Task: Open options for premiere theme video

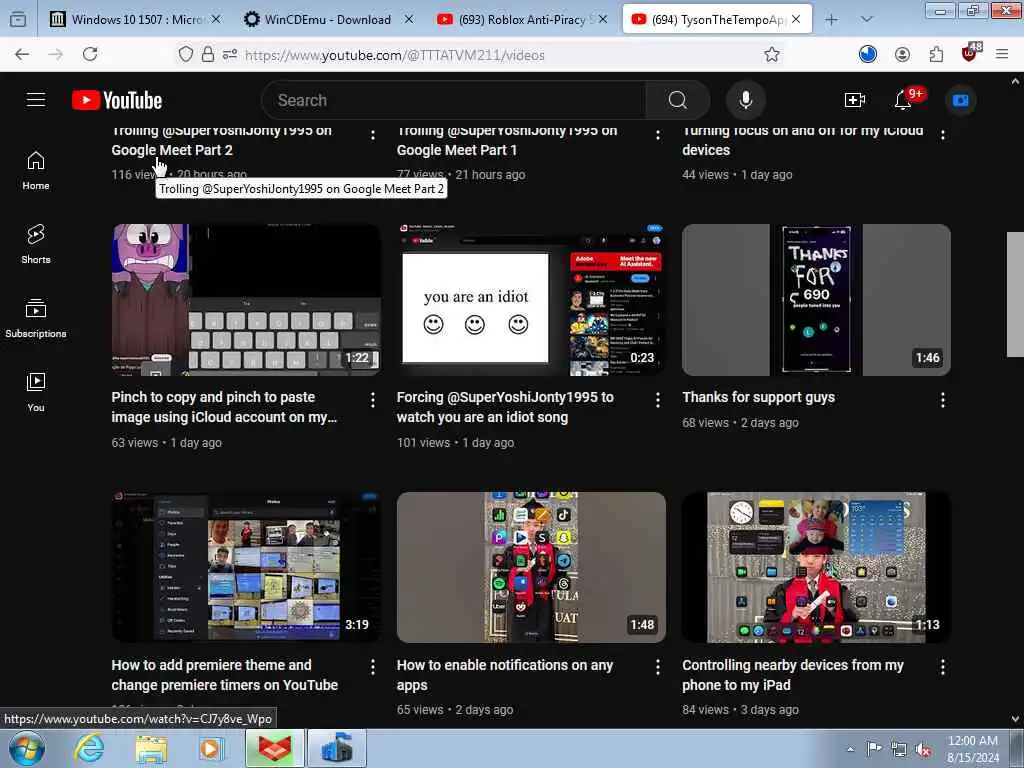Action: point(372,667)
